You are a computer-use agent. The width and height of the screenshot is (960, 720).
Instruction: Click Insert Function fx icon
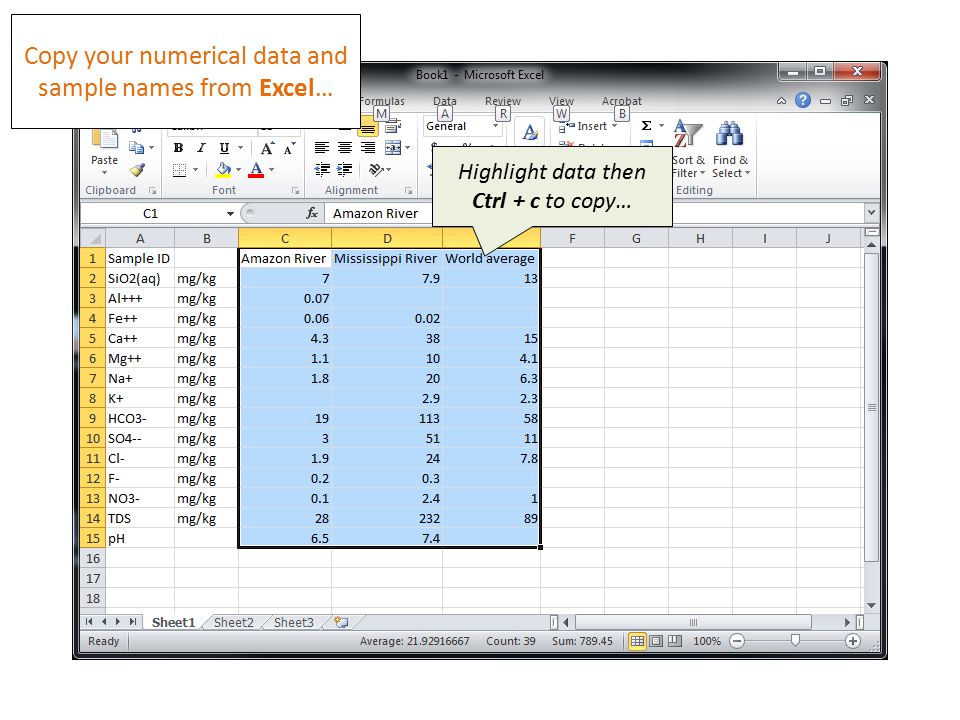point(312,213)
